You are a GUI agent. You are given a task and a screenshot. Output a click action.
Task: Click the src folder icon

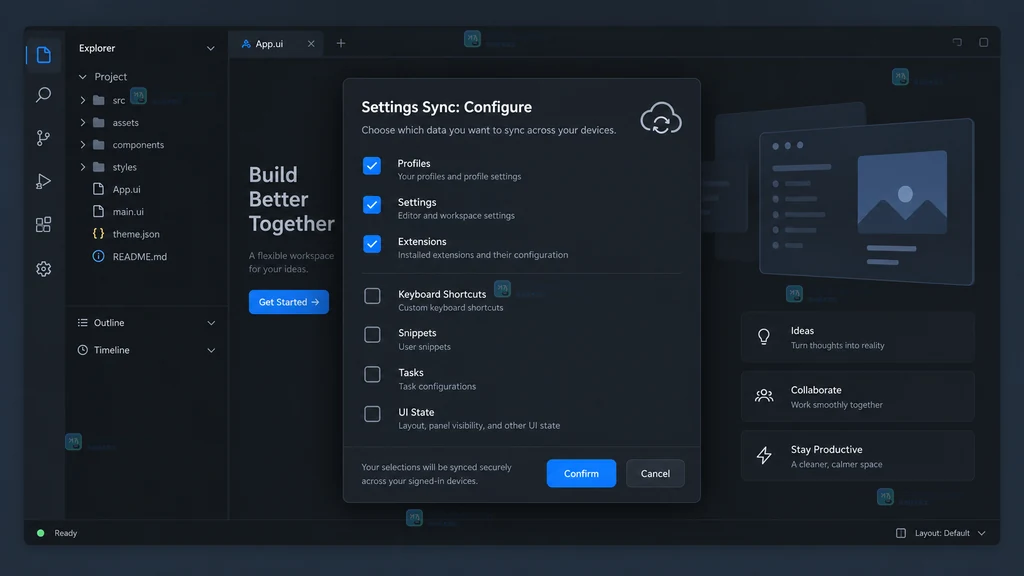click(99, 100)
